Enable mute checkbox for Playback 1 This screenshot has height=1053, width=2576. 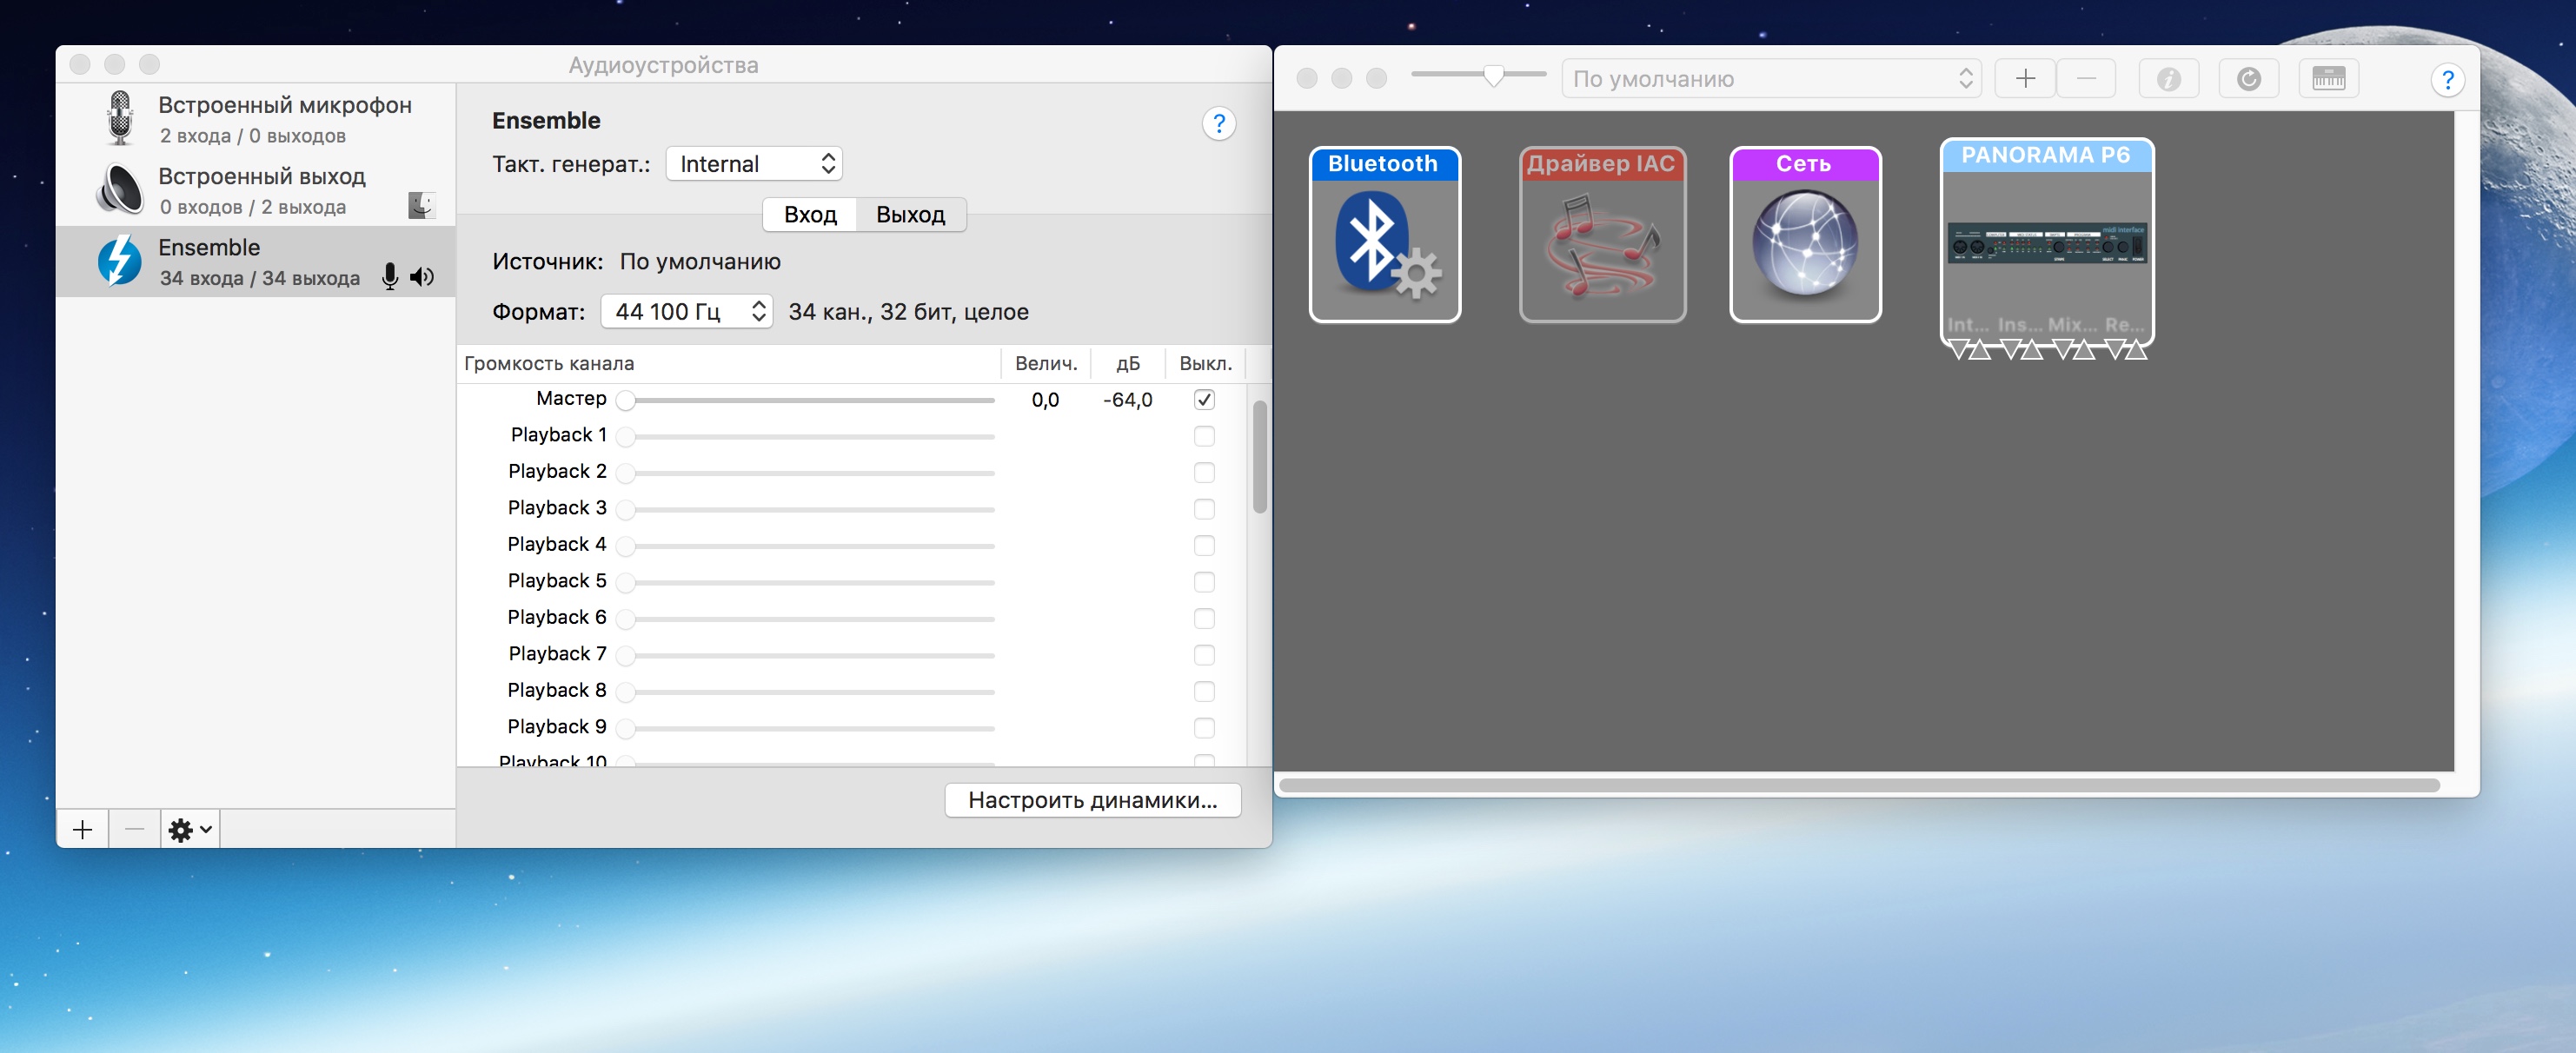pyautogui.click(x=1203, y=436)
